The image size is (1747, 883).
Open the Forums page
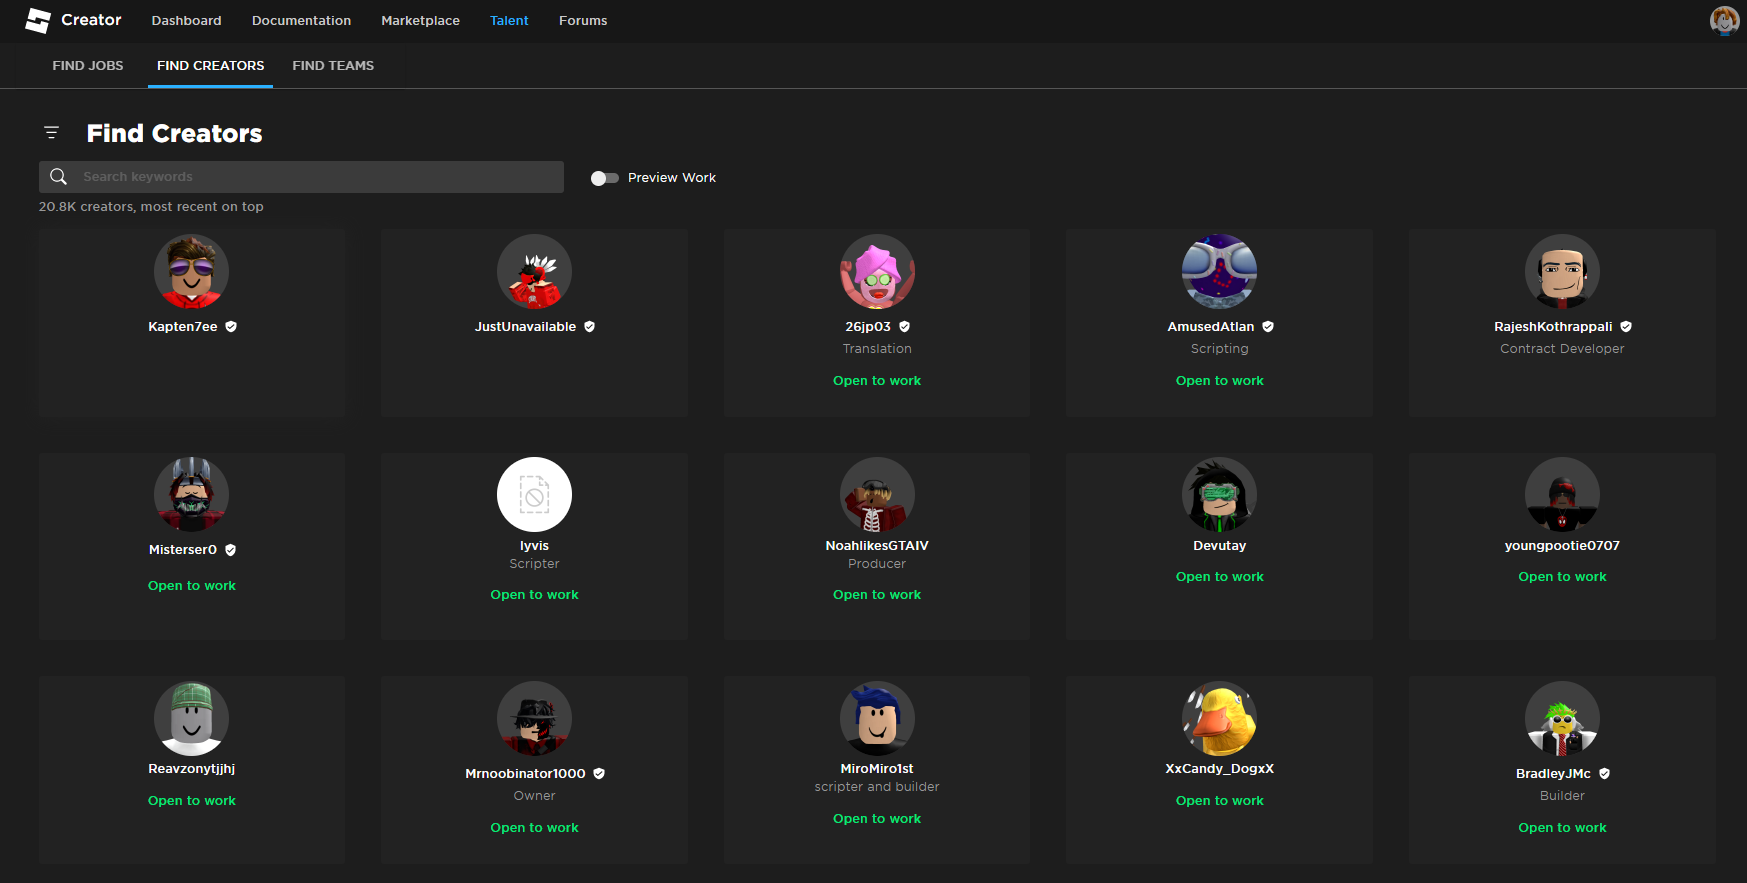click(583, 21)
